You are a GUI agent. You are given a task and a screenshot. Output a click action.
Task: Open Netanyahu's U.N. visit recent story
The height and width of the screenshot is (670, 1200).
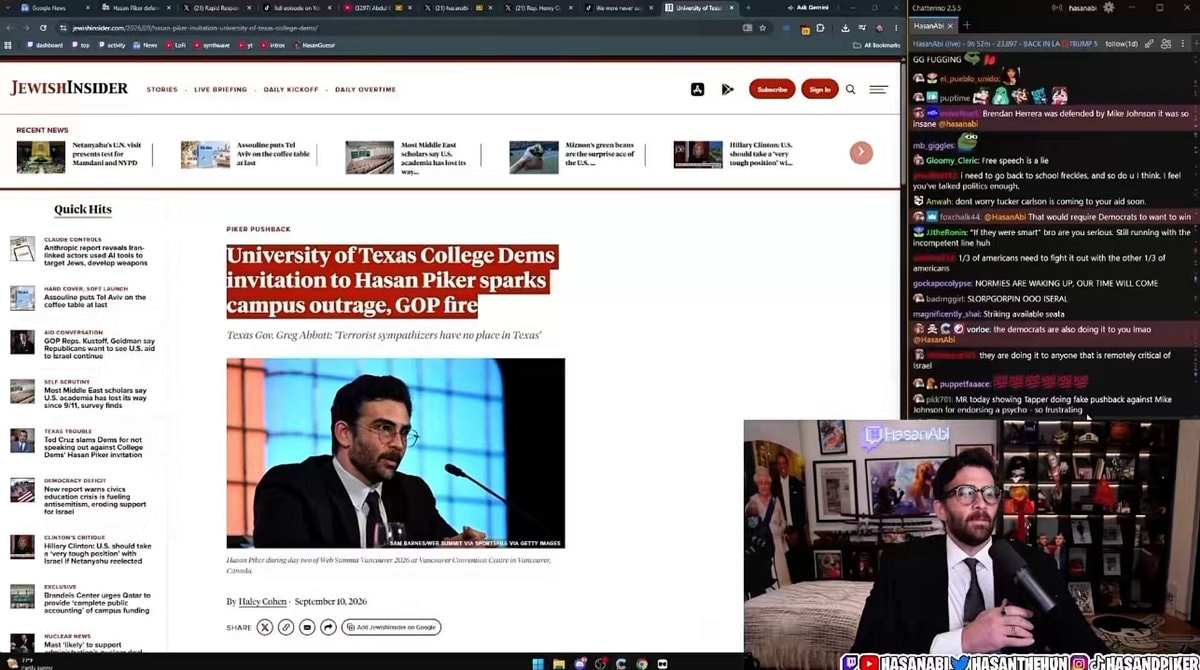pos(79,156)
